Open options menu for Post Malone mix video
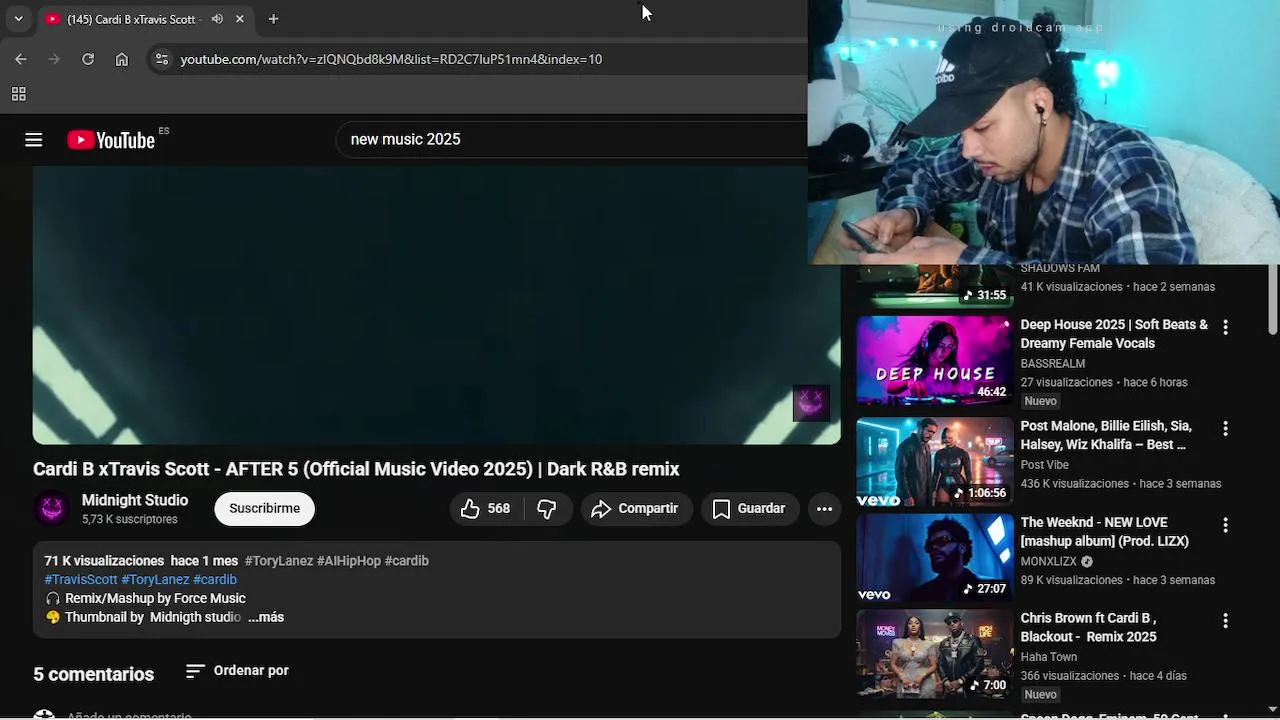 point(1225,428)
